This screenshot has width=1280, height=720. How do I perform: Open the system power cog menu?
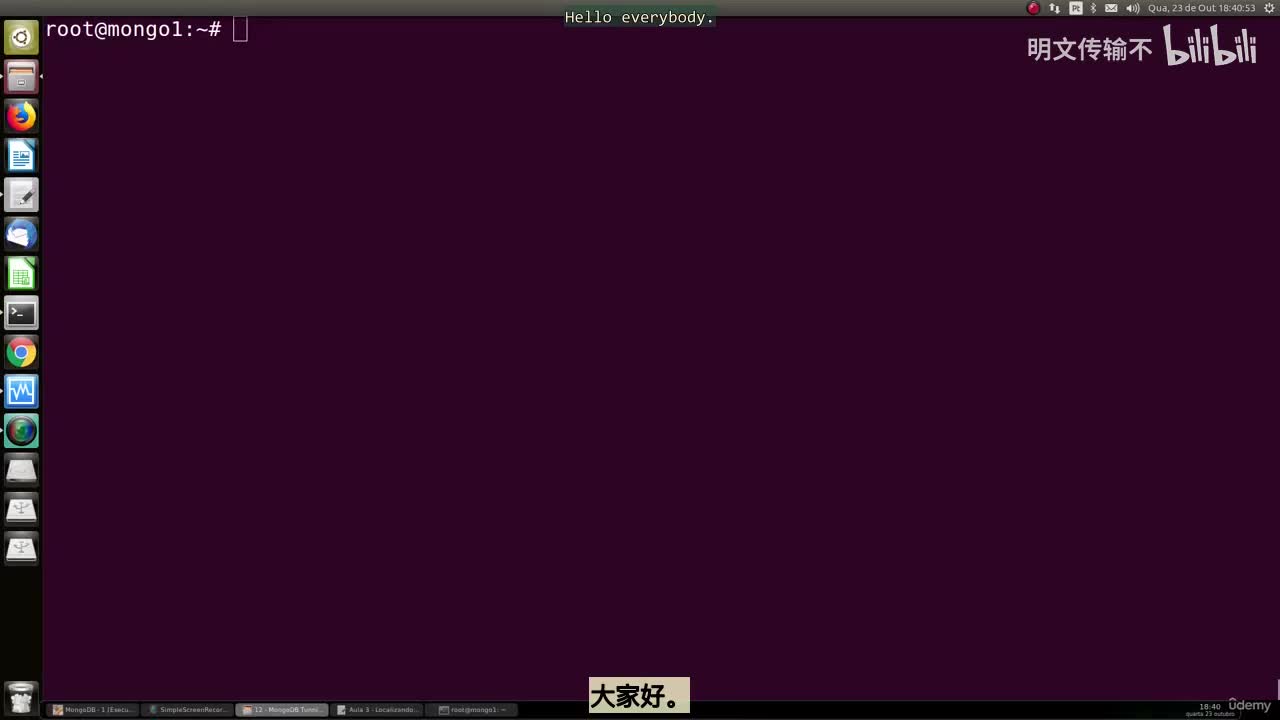1269,8
